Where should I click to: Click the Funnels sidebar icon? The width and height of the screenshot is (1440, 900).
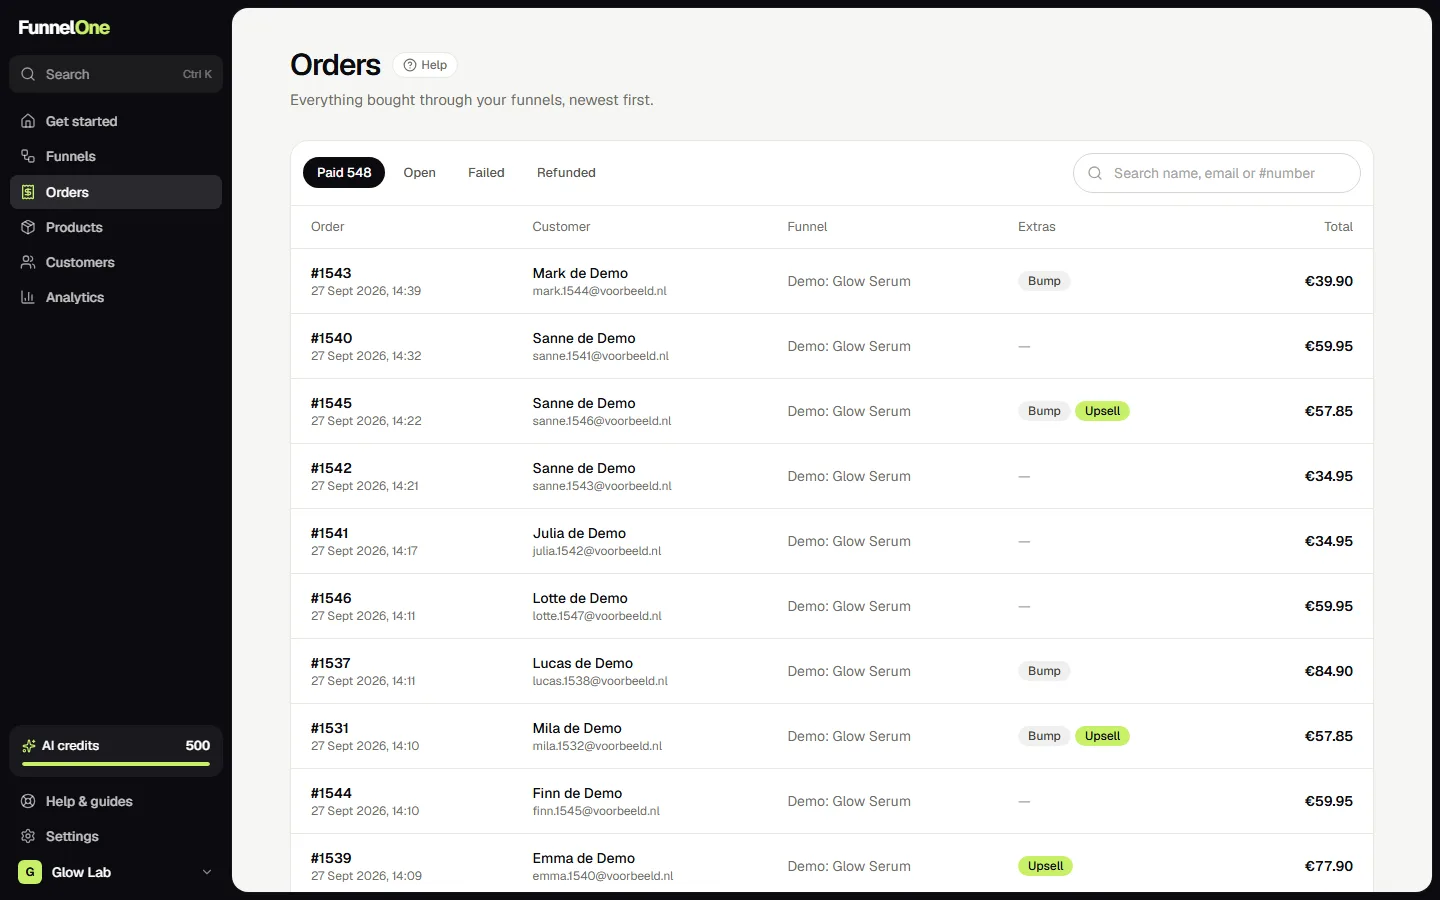click(28, 156)
